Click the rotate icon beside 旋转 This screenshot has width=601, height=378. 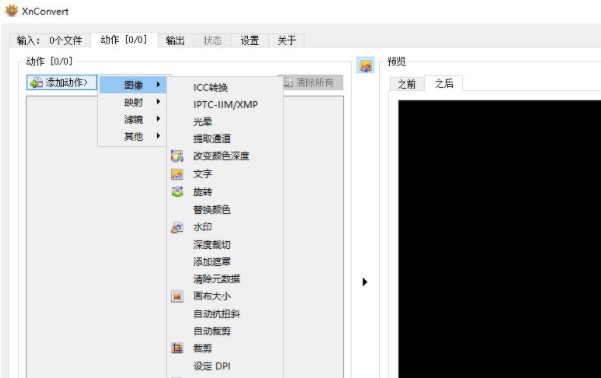(x=177, y=192)
